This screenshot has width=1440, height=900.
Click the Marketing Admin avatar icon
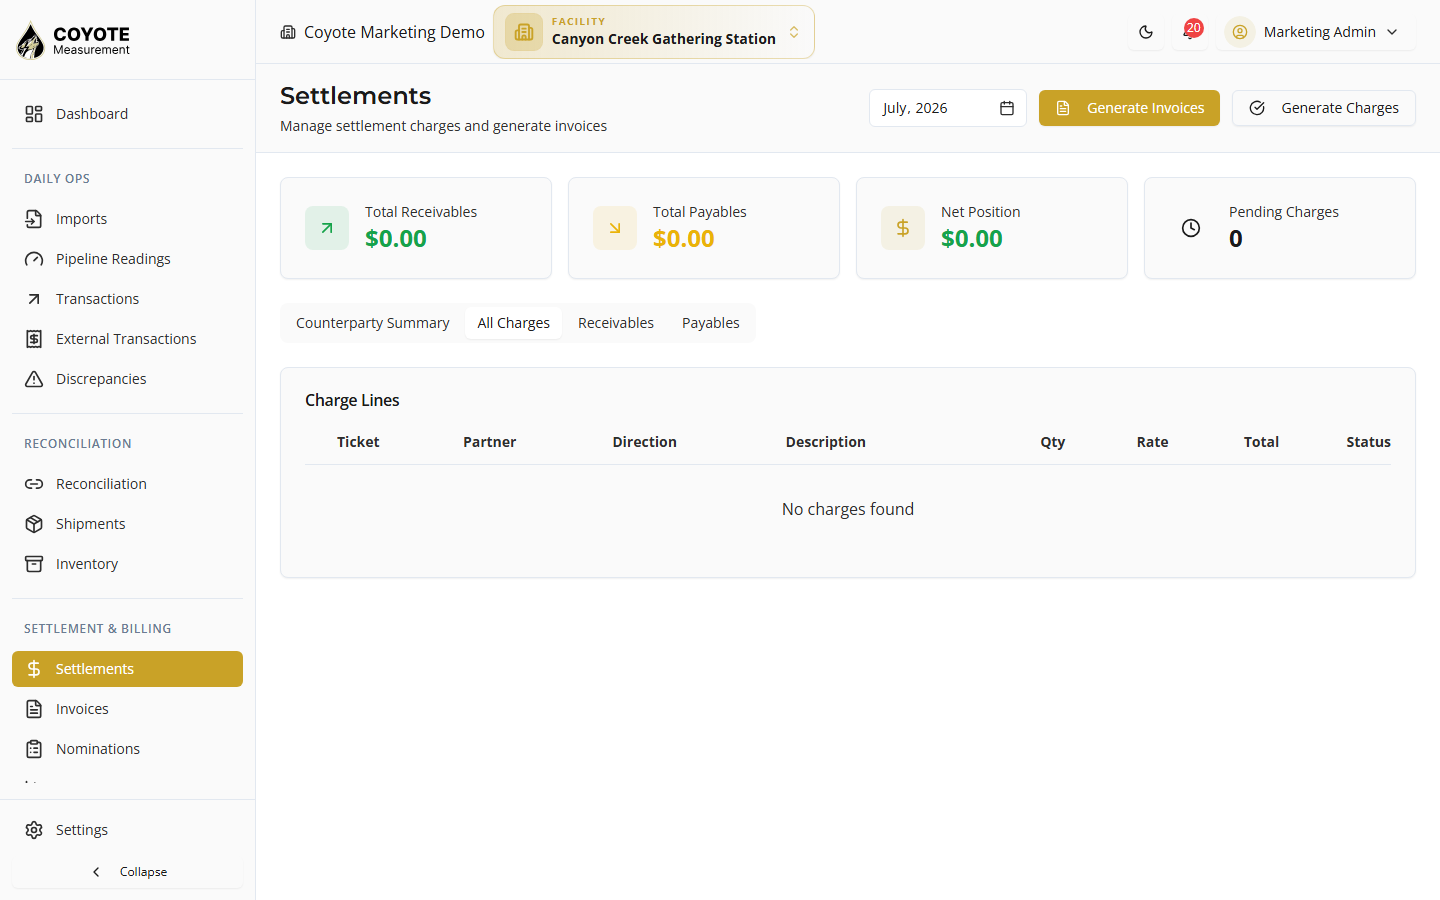coord(1240,32)
